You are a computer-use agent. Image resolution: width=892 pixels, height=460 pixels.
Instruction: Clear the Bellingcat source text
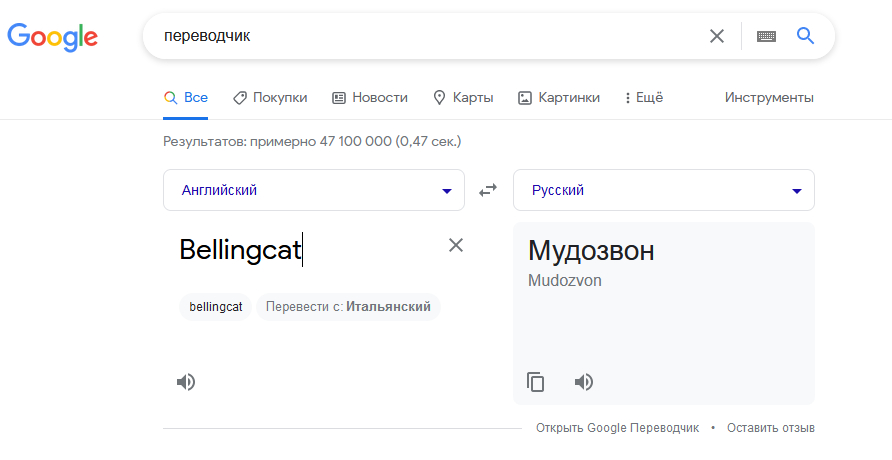pyautogui.click(x=456, y=245)
